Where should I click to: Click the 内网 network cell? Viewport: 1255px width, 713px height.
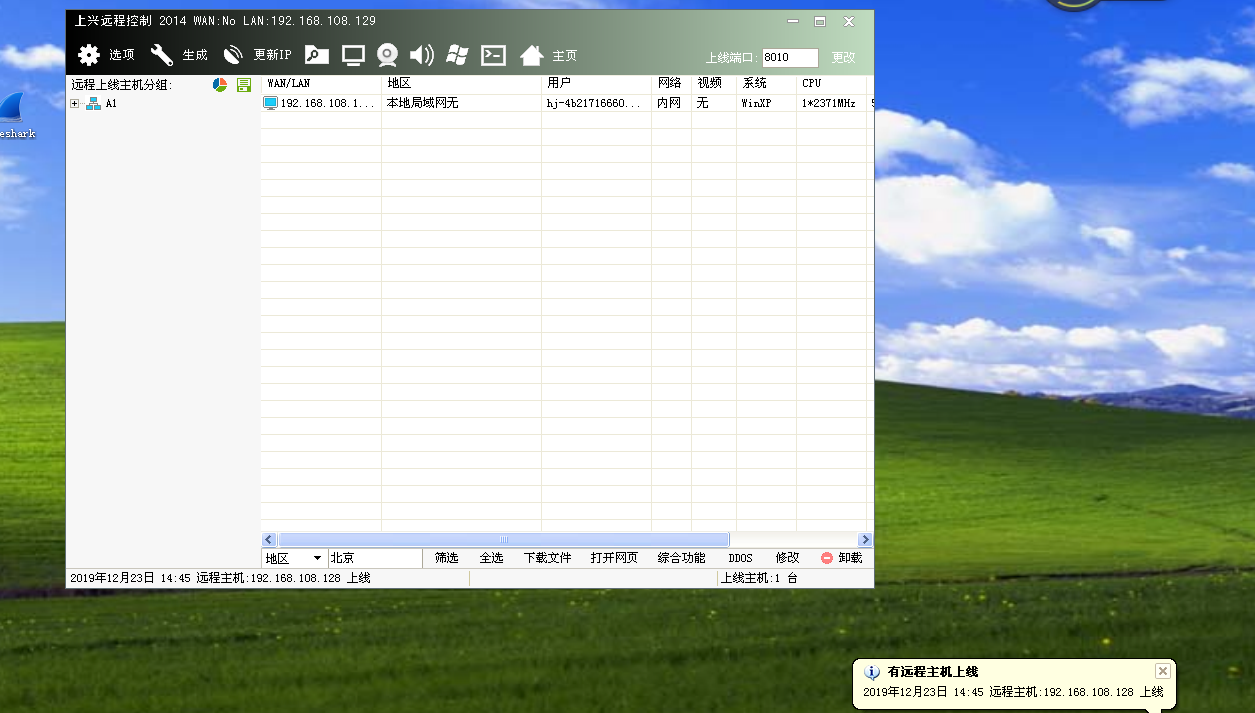(x=669, y=103)
